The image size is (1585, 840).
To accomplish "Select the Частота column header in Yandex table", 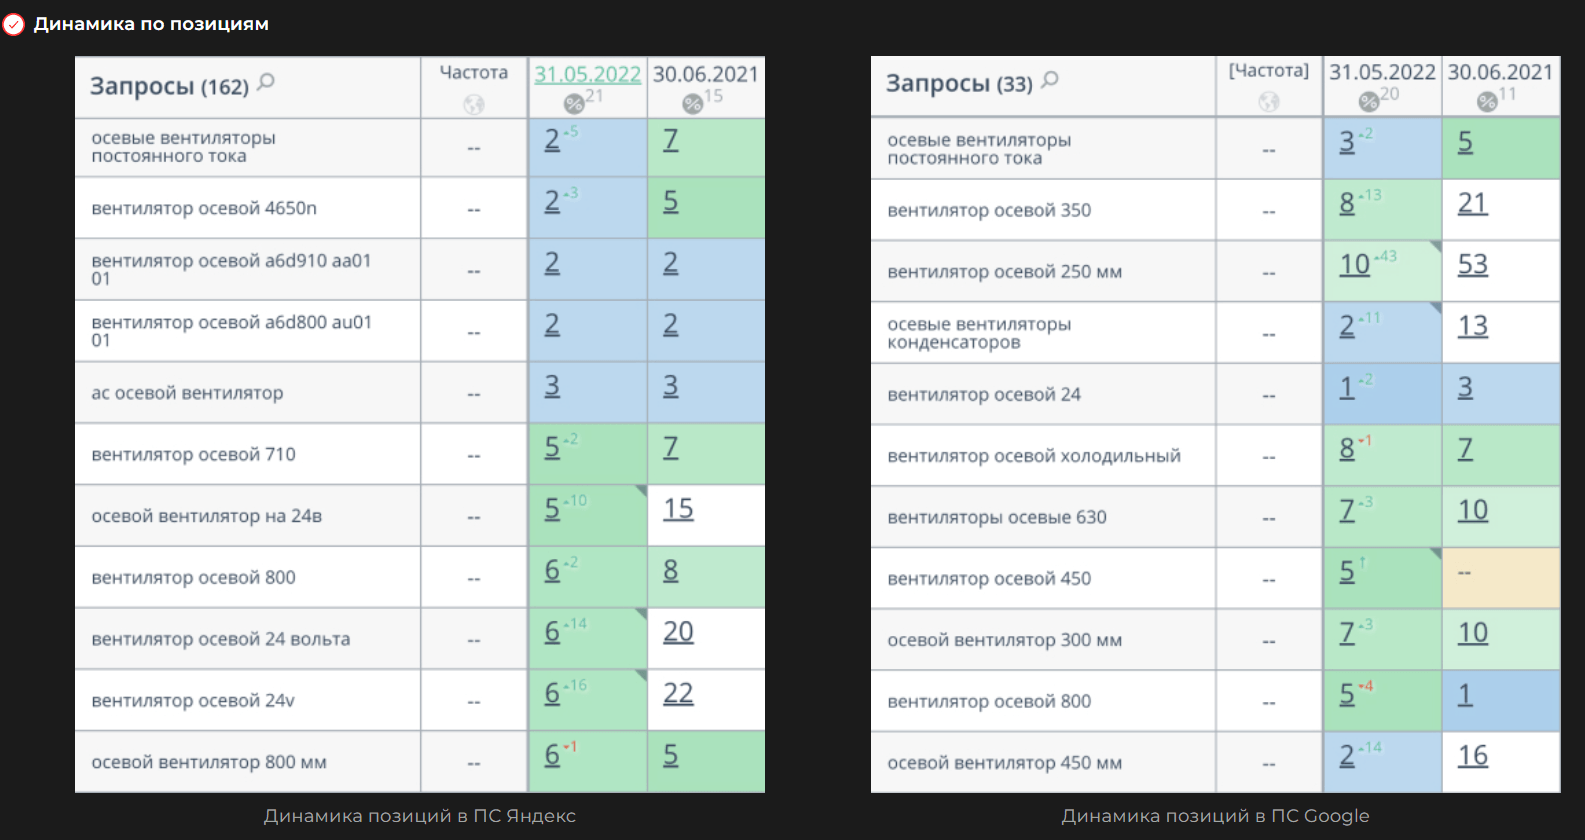I will tap(474, 73).
